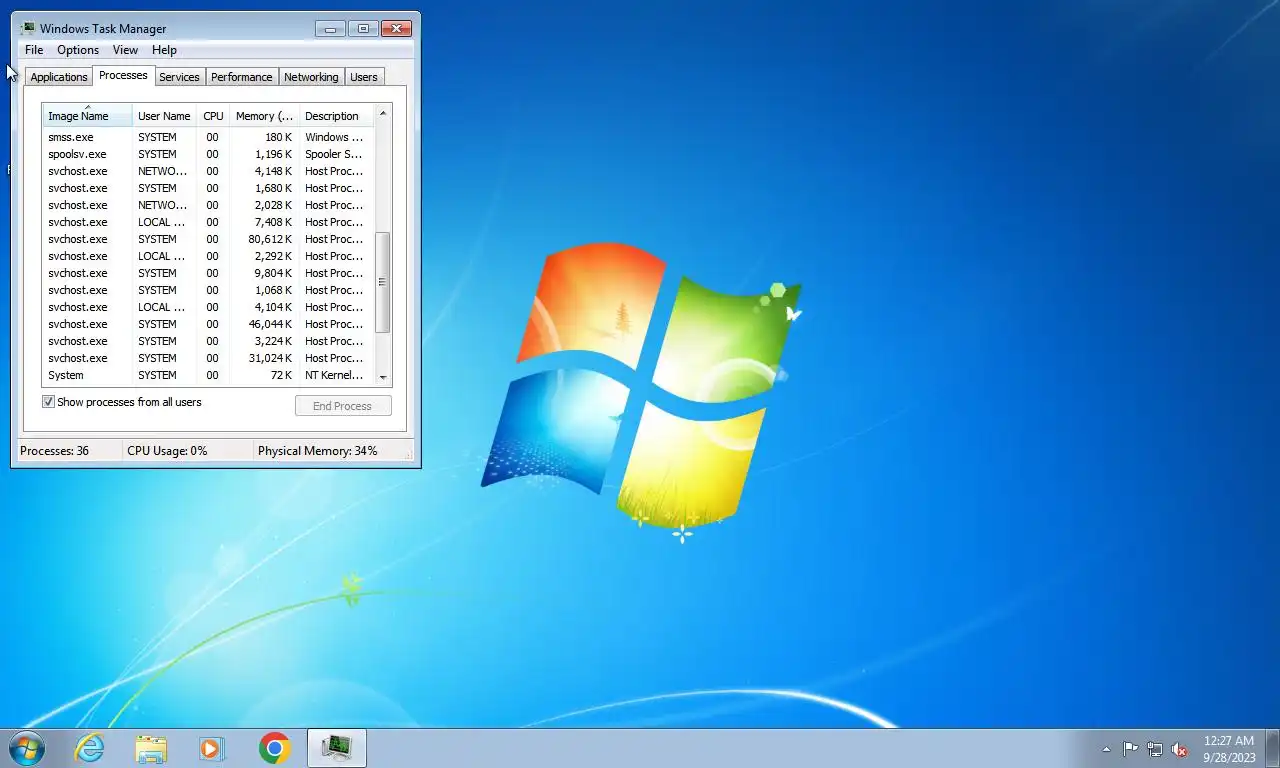
Task: Close the Windows Task Manager window
Action: coord(396,28)
